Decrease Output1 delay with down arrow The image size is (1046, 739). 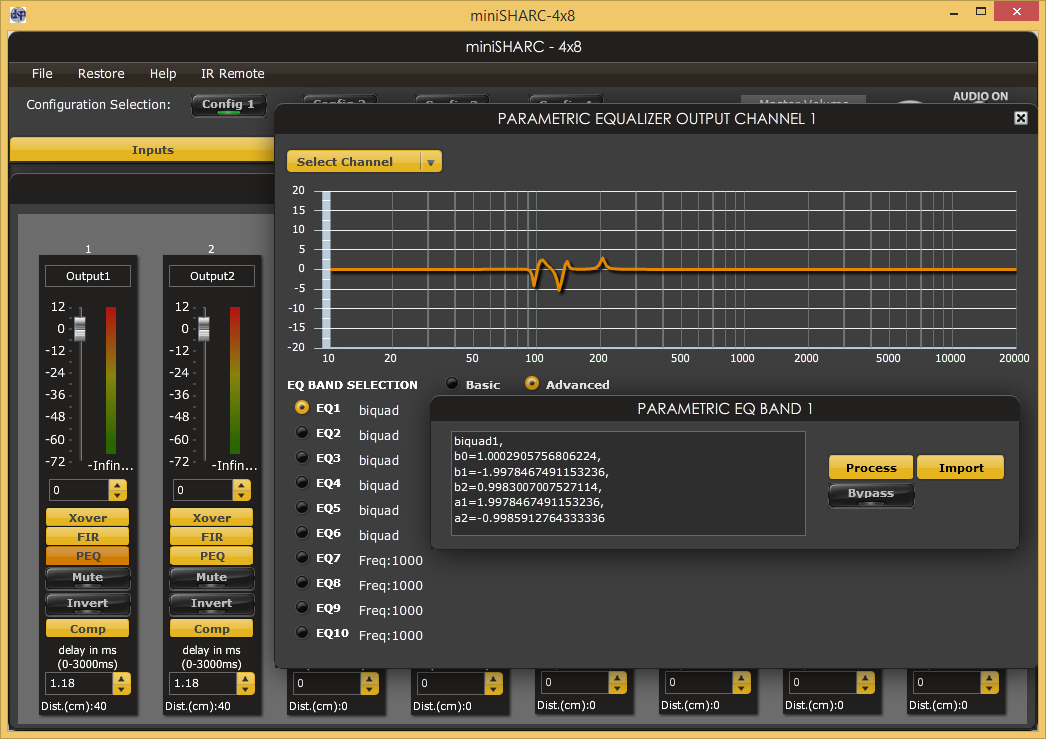pyautogui.click(x=121, y=688)
